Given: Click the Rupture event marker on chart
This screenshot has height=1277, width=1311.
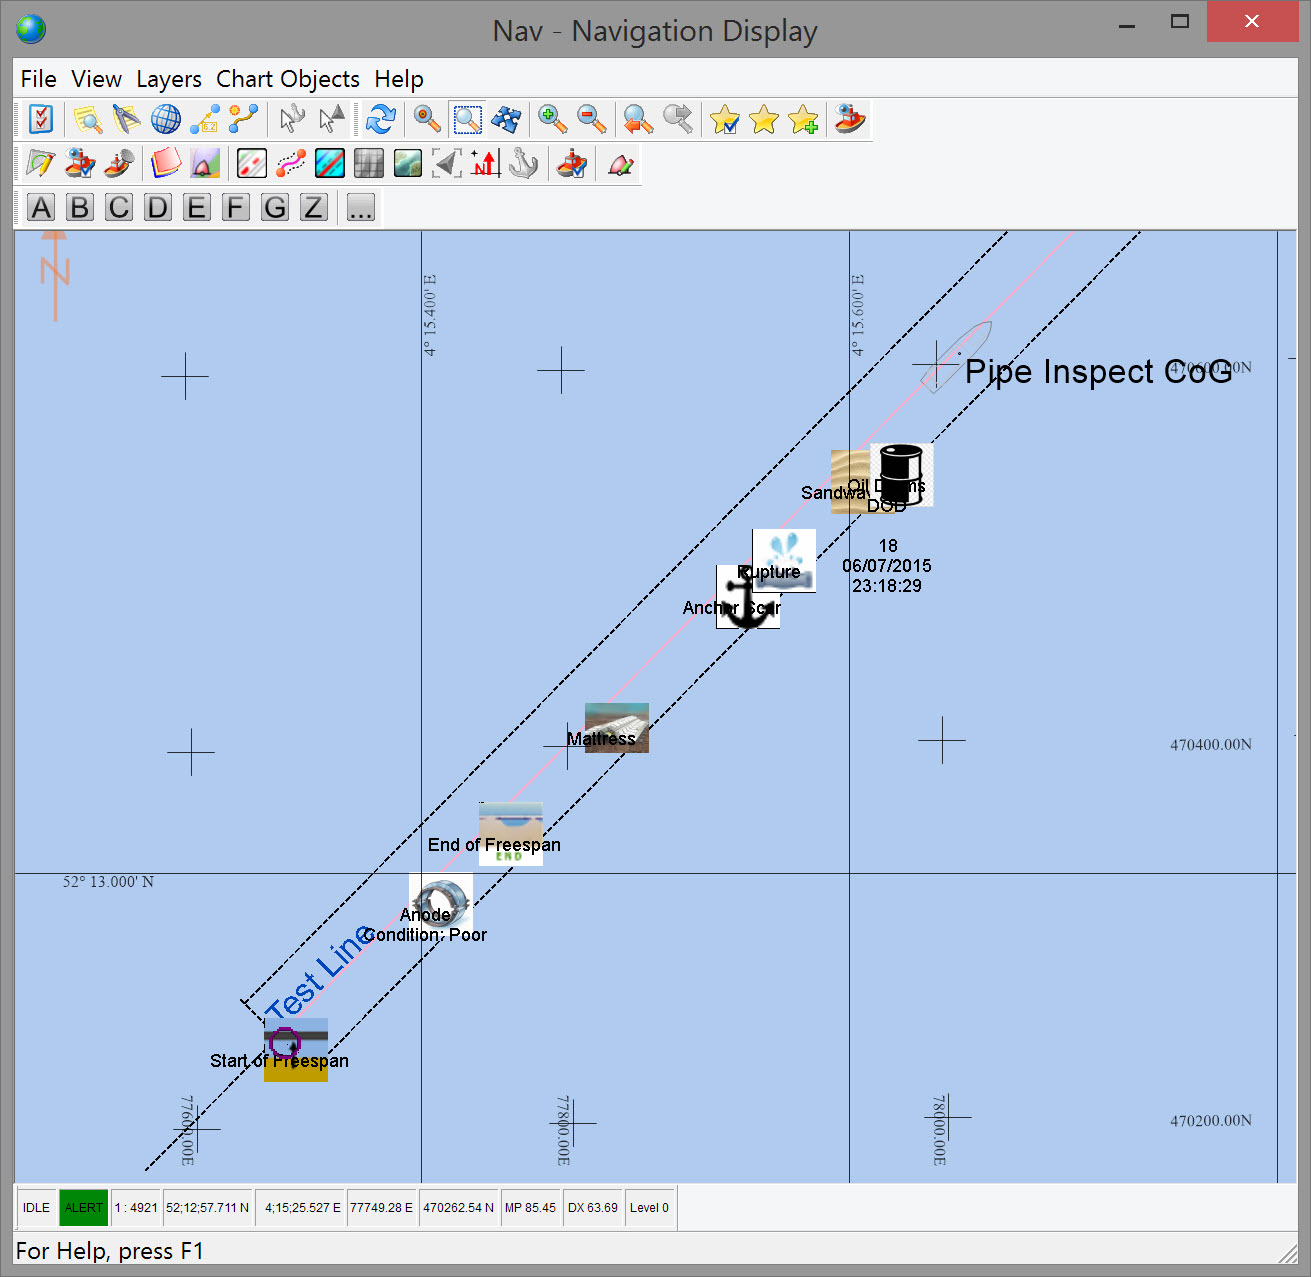Looking at the screenshot, I should 785,558.
